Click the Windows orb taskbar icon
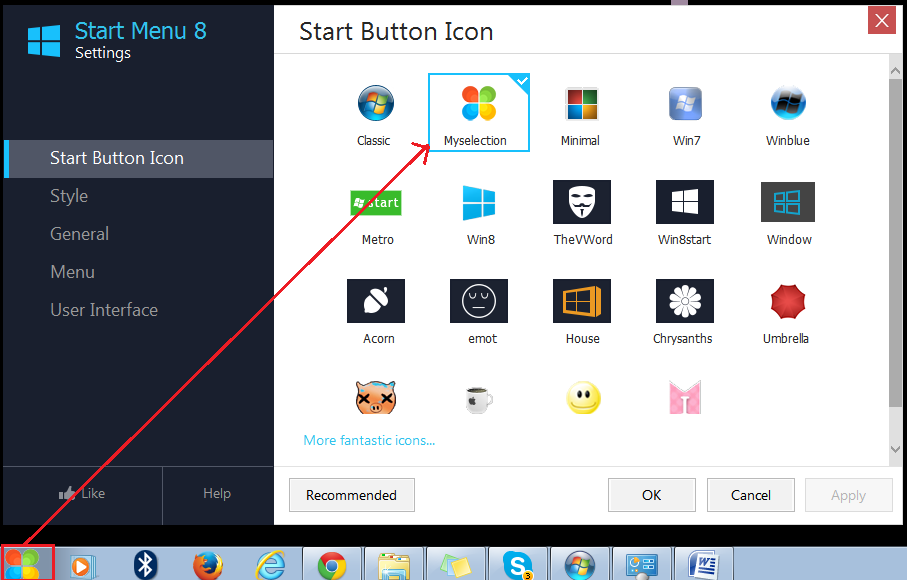 (579, 564)
